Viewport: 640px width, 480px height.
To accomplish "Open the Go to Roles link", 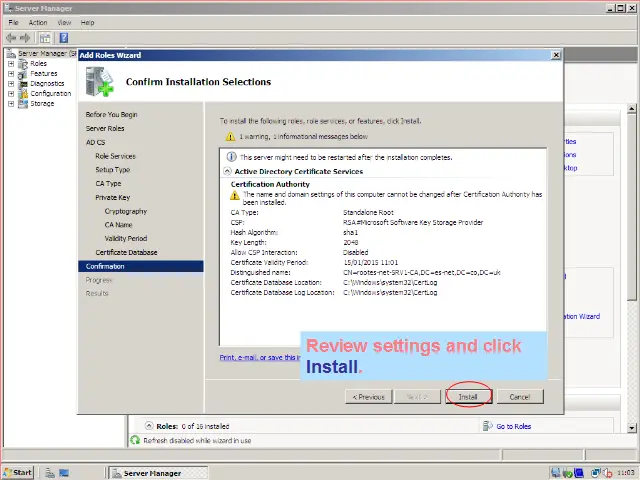I will click(513, 427).
